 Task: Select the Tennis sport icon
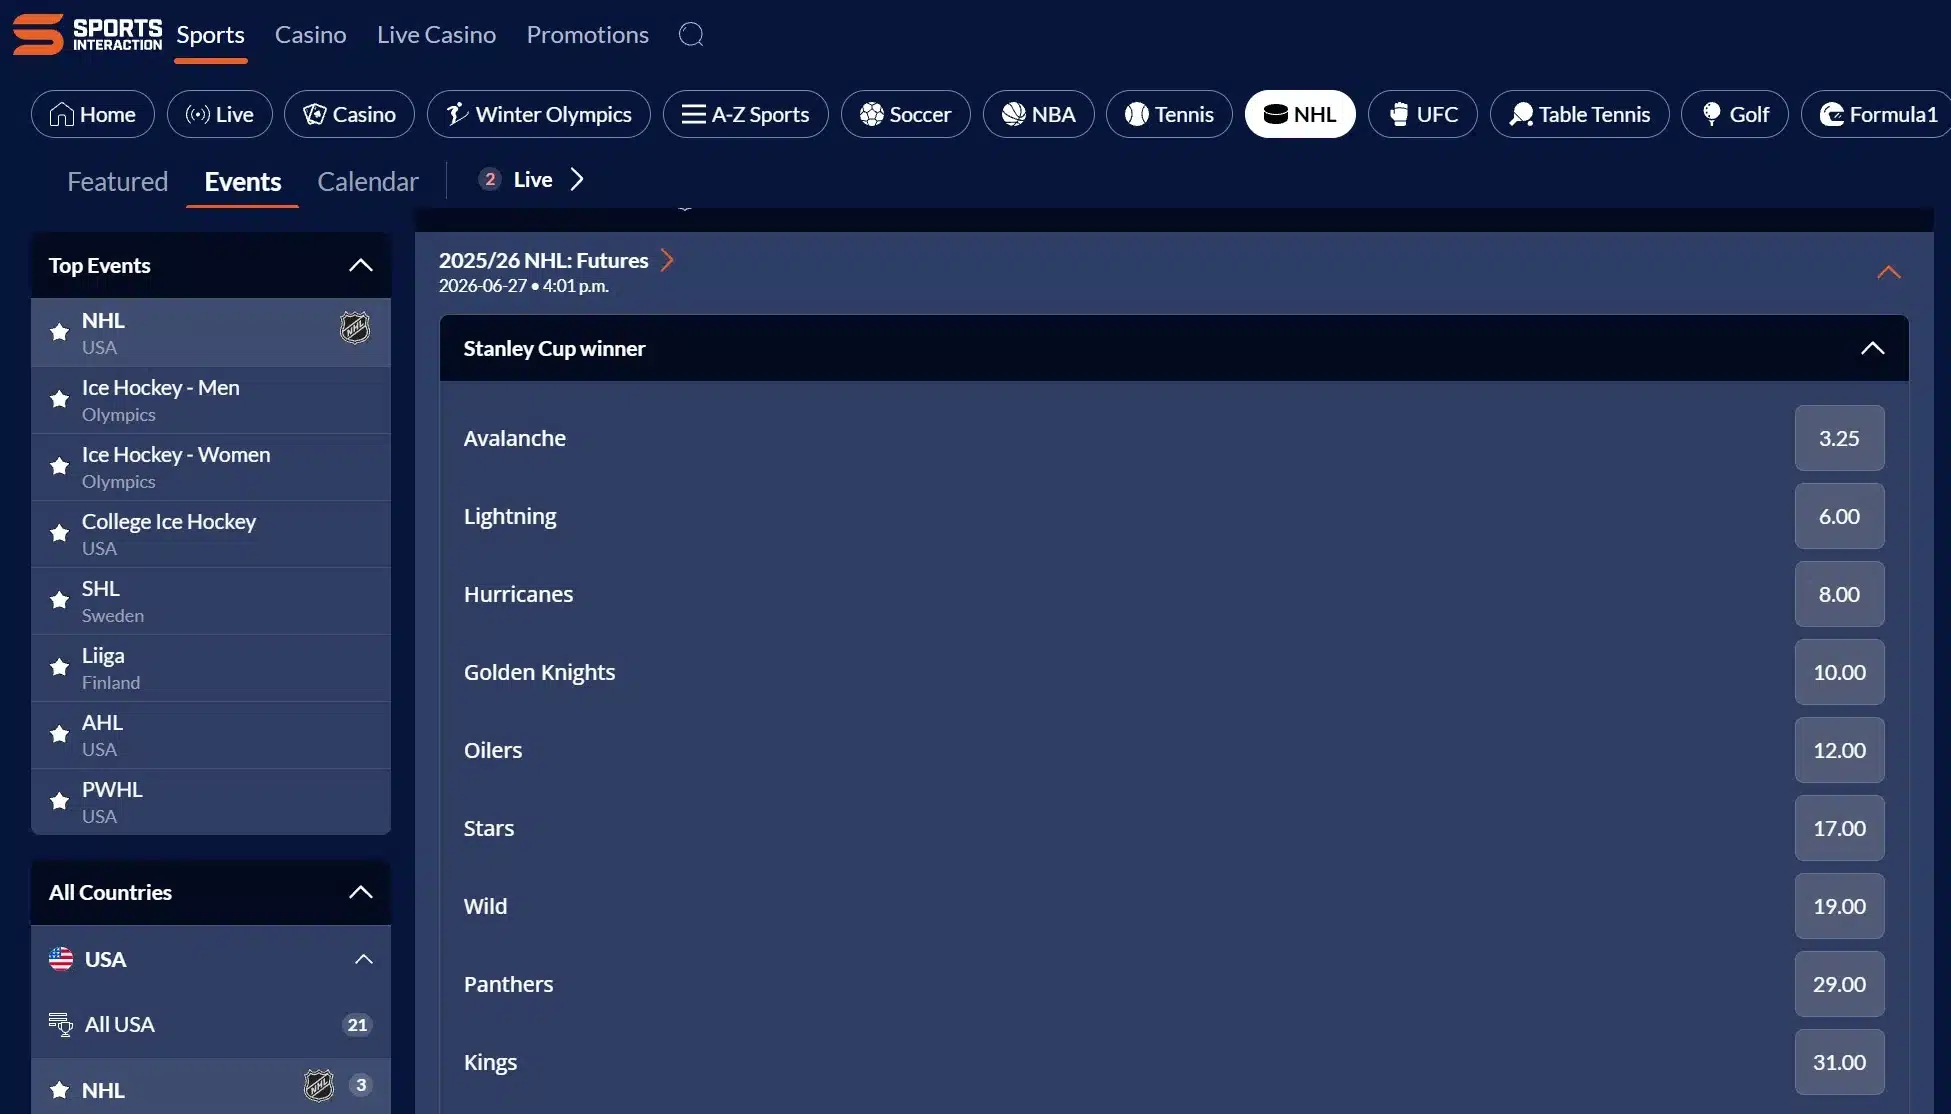point(1137,114)
